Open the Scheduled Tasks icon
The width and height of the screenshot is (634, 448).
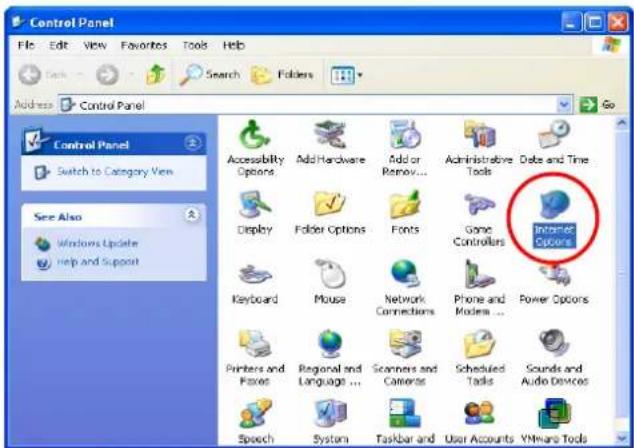pos(480,358)
